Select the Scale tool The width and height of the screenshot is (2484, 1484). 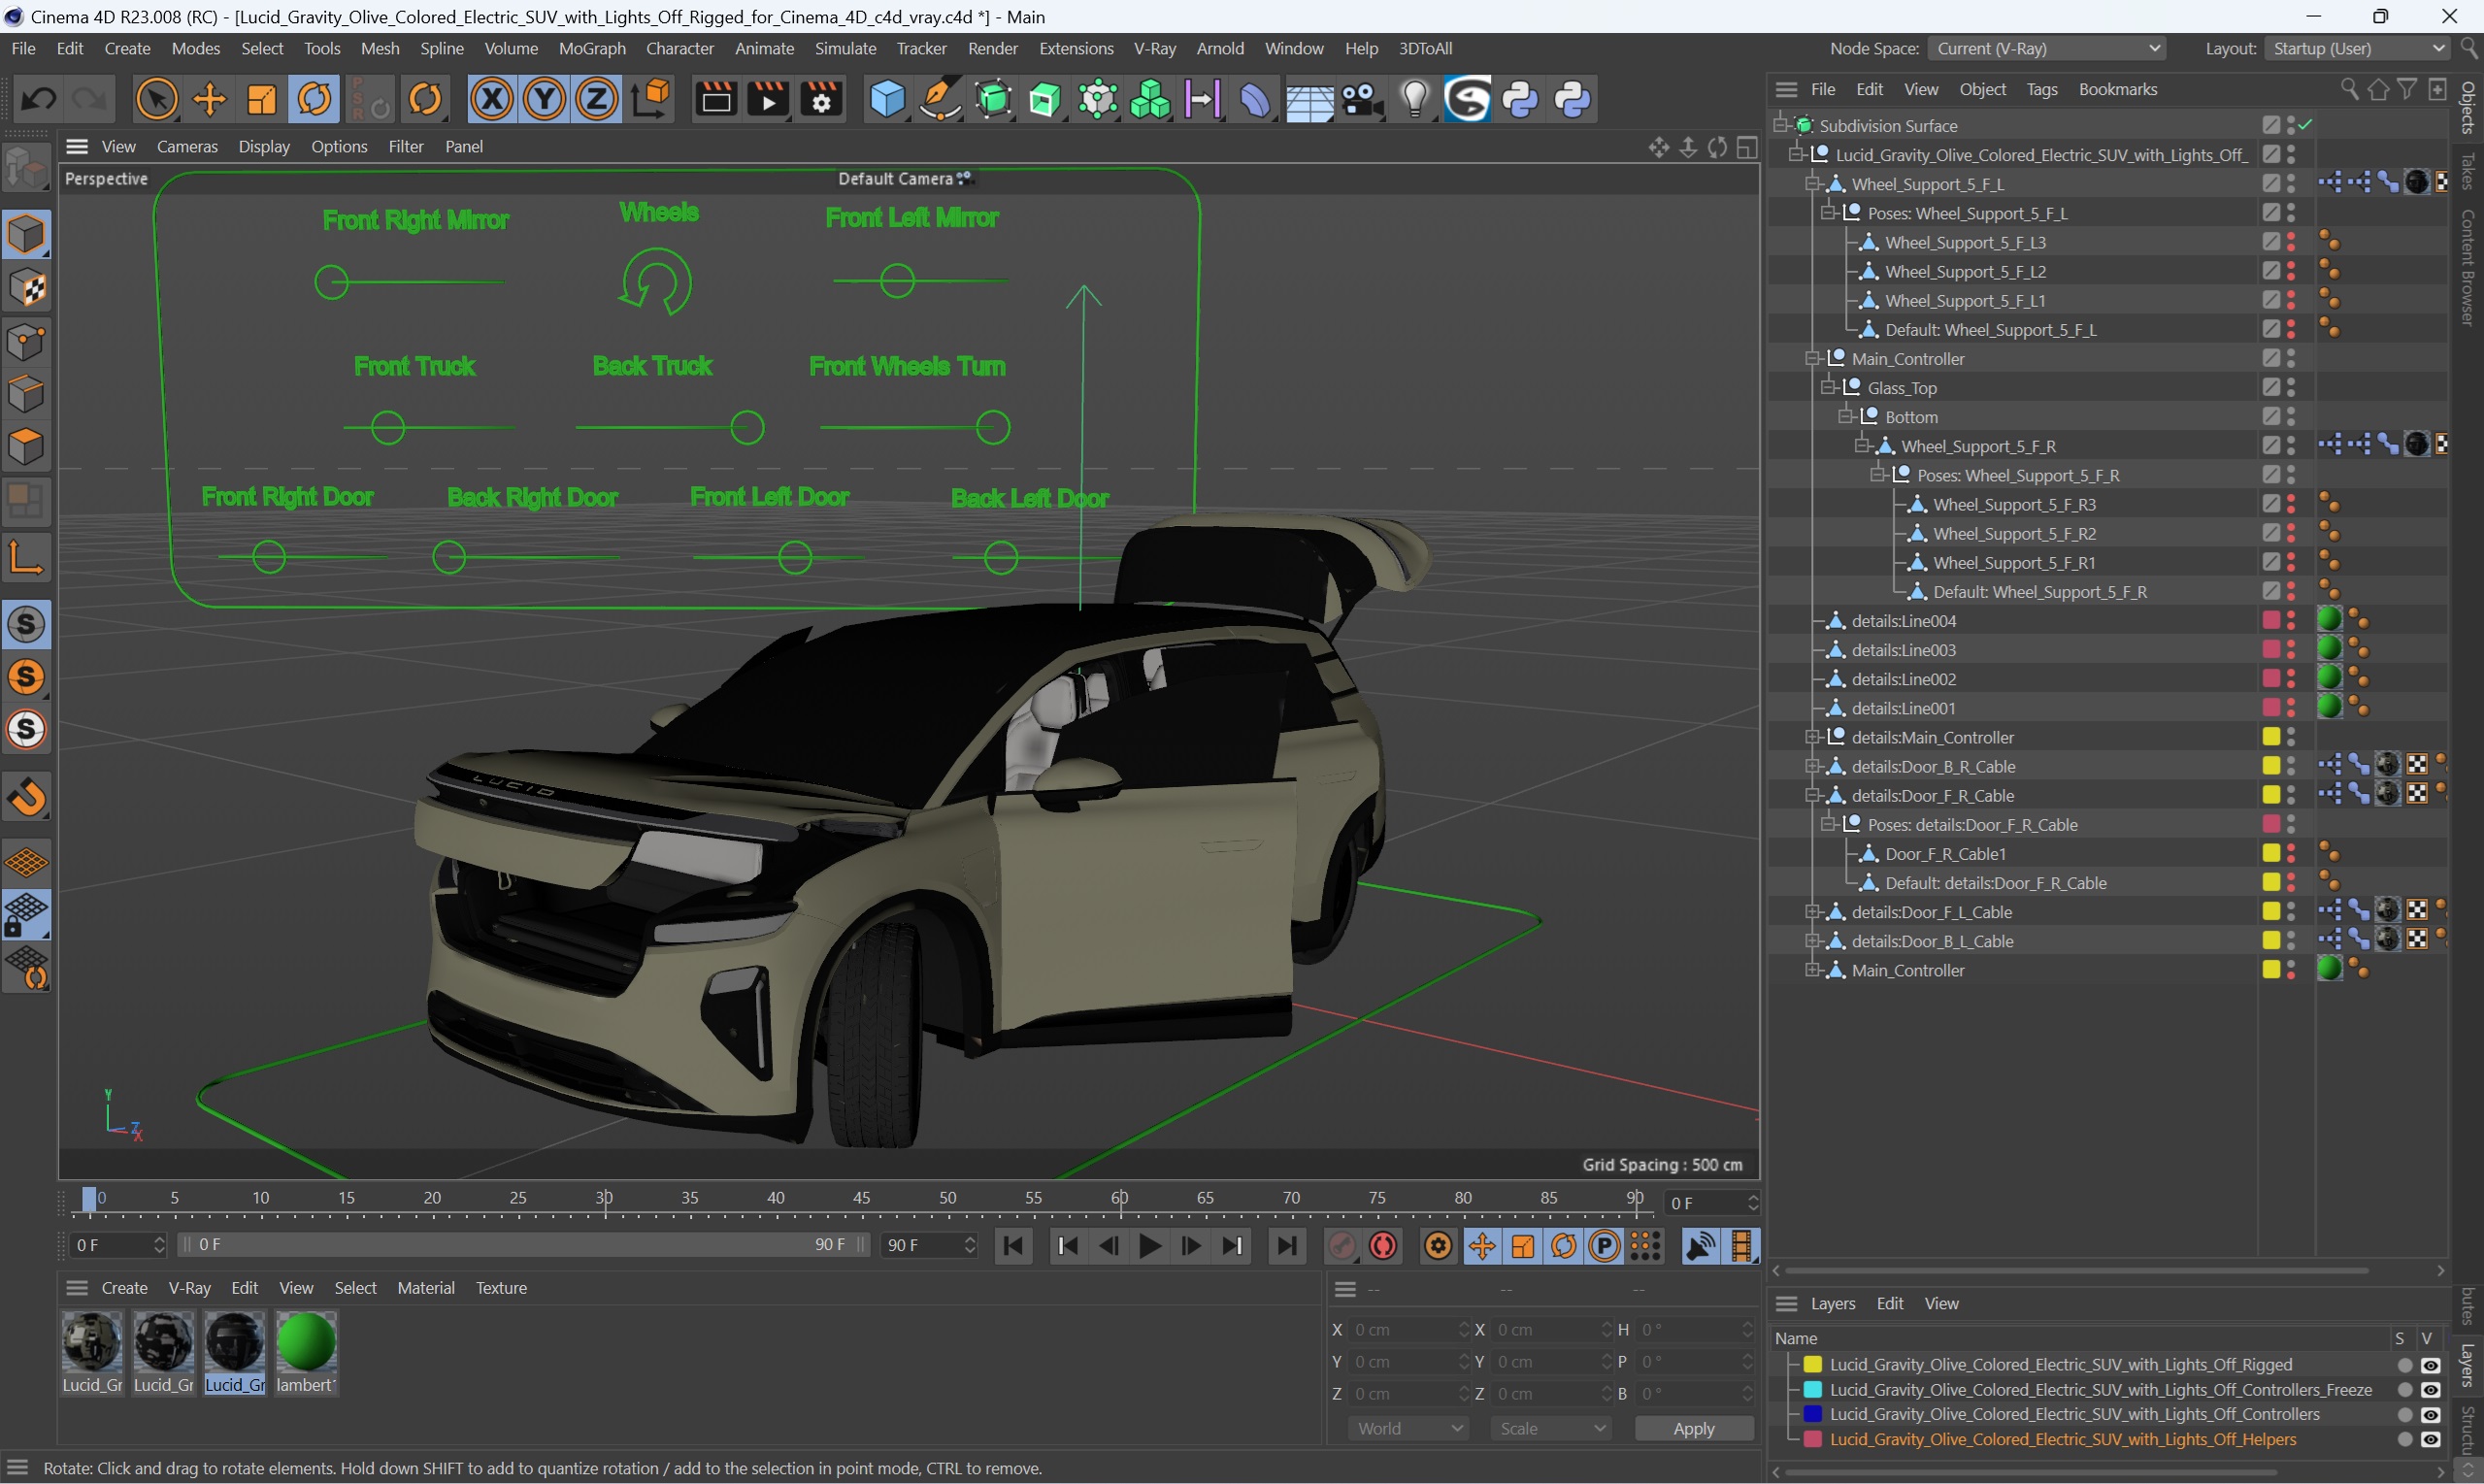(x=261, y=99)
